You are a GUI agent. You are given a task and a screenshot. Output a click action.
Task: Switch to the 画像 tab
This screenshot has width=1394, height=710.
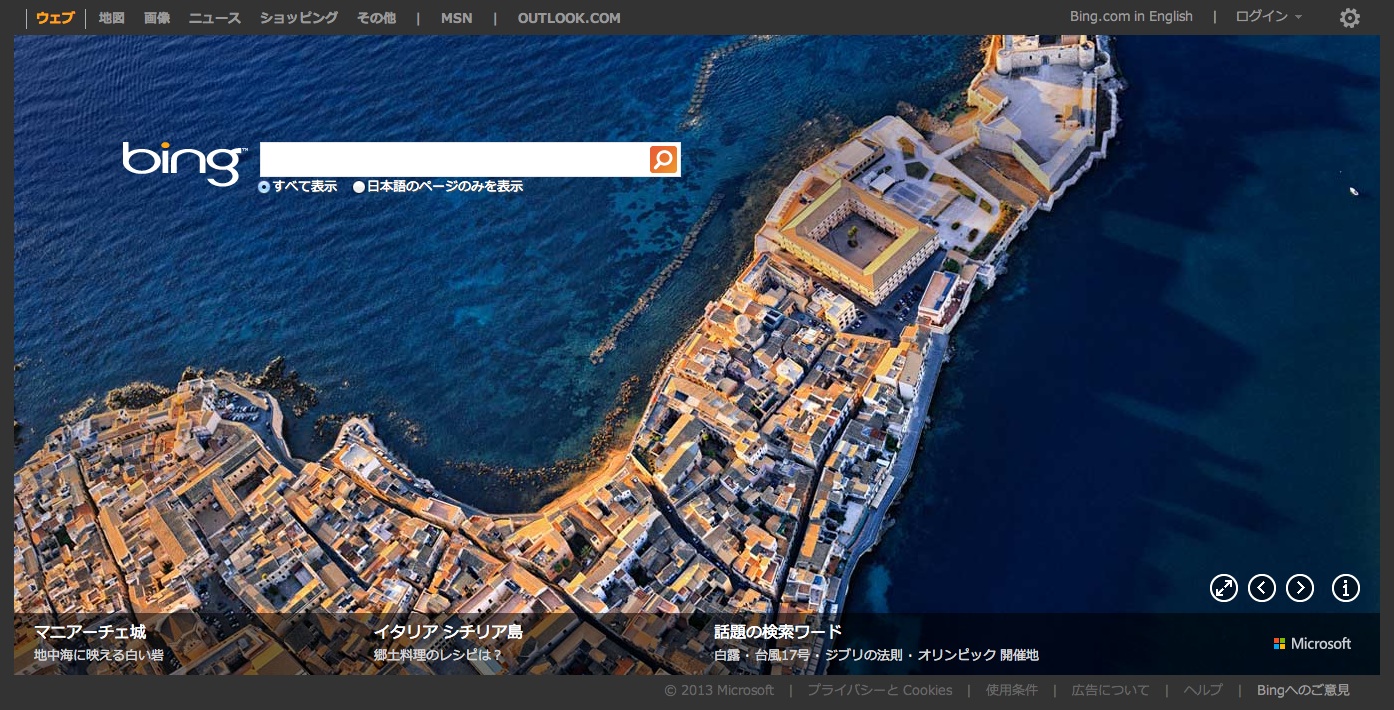click(157, 18)
